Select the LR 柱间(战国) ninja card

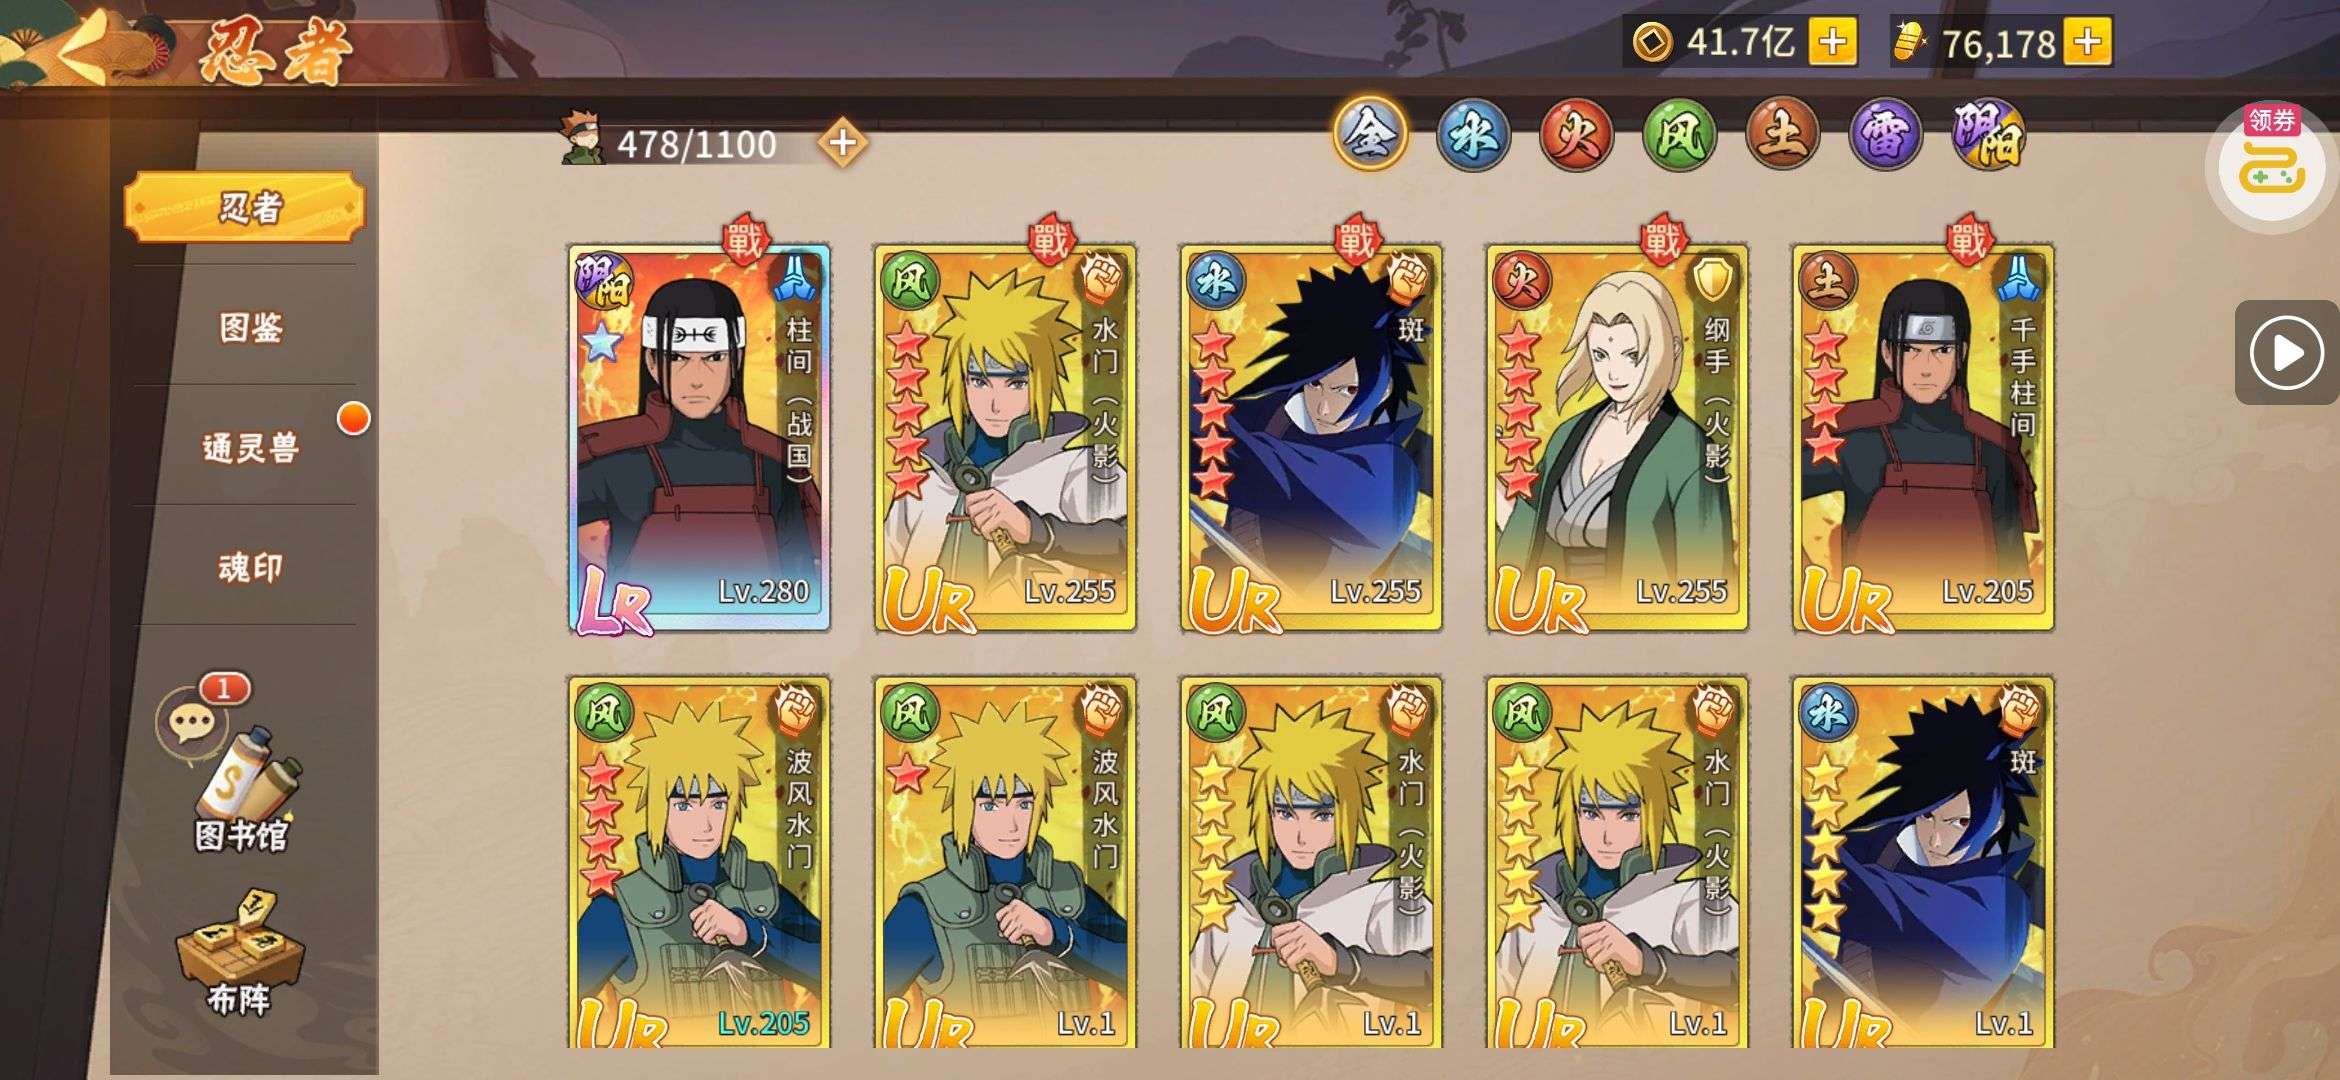tap(699, 438)
